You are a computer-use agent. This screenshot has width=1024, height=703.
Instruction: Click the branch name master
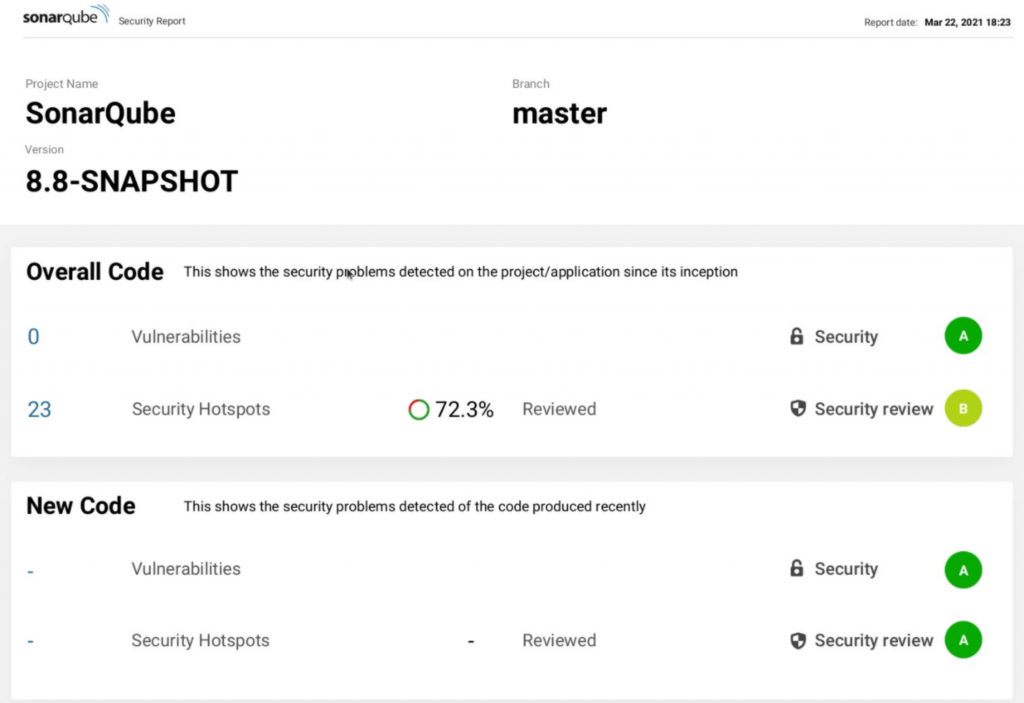tap(559, 114)
